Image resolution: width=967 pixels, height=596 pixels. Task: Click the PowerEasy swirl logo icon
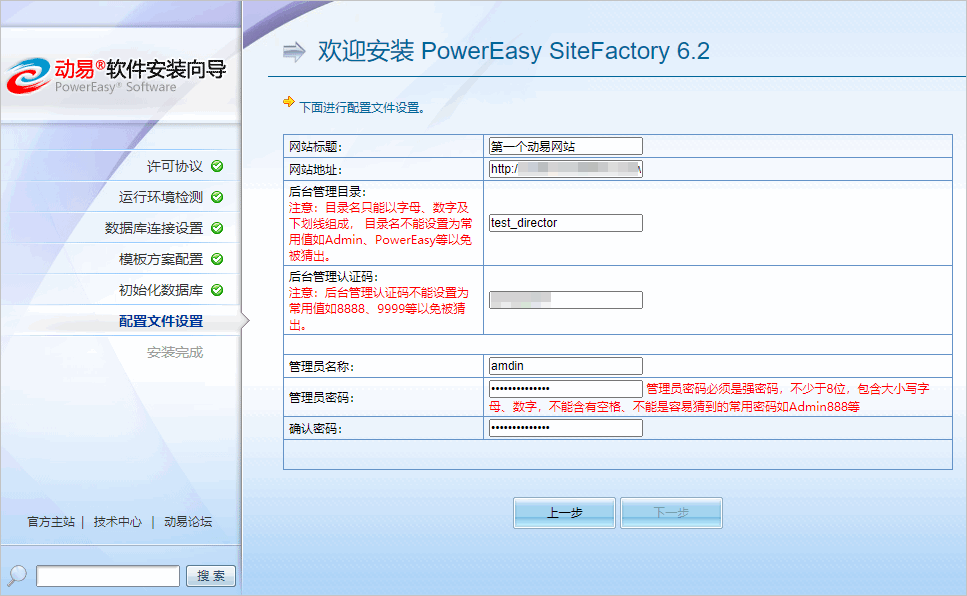click(x=28, y=76)
